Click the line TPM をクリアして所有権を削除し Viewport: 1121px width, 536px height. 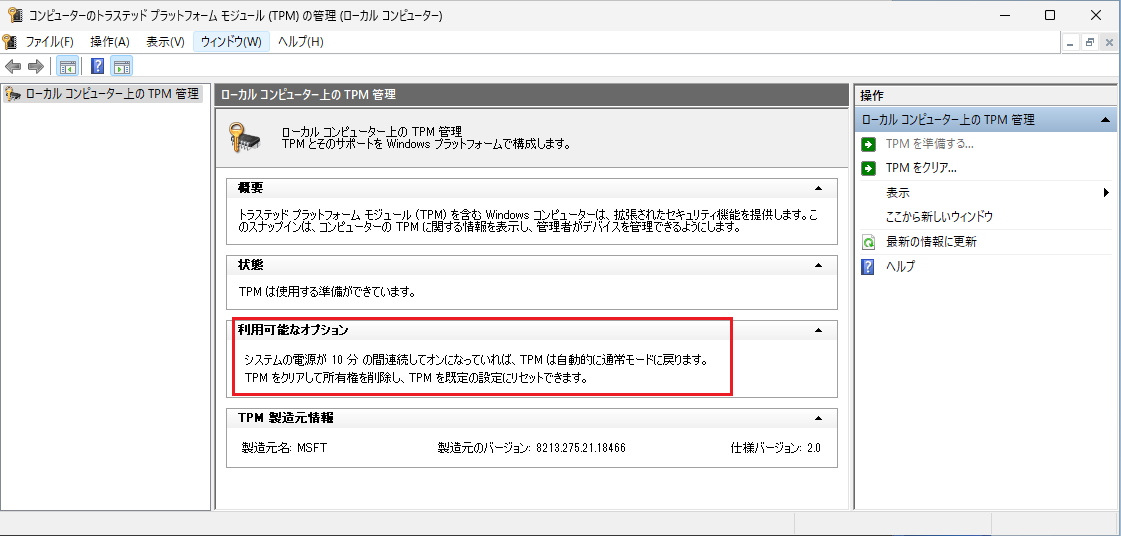pyautogui.click(x=415, y=379)
